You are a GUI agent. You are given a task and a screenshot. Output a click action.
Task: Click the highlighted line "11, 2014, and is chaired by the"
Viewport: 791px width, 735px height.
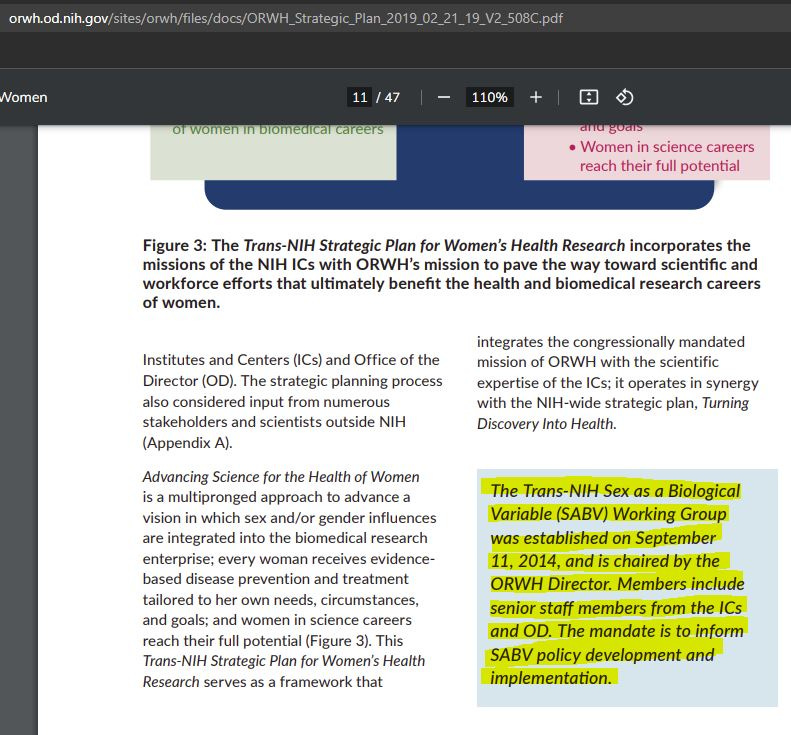click(605, 561)
